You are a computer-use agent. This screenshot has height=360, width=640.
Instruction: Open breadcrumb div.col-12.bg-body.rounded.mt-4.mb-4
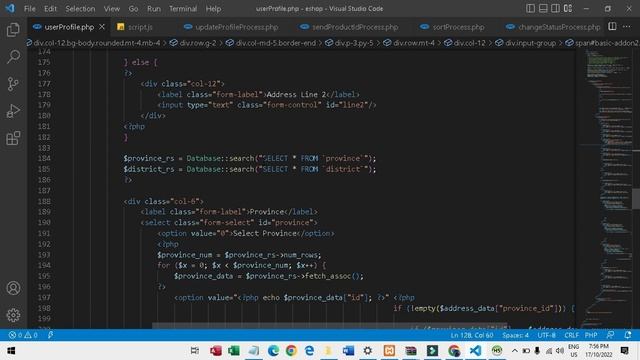tap(94, 43)
